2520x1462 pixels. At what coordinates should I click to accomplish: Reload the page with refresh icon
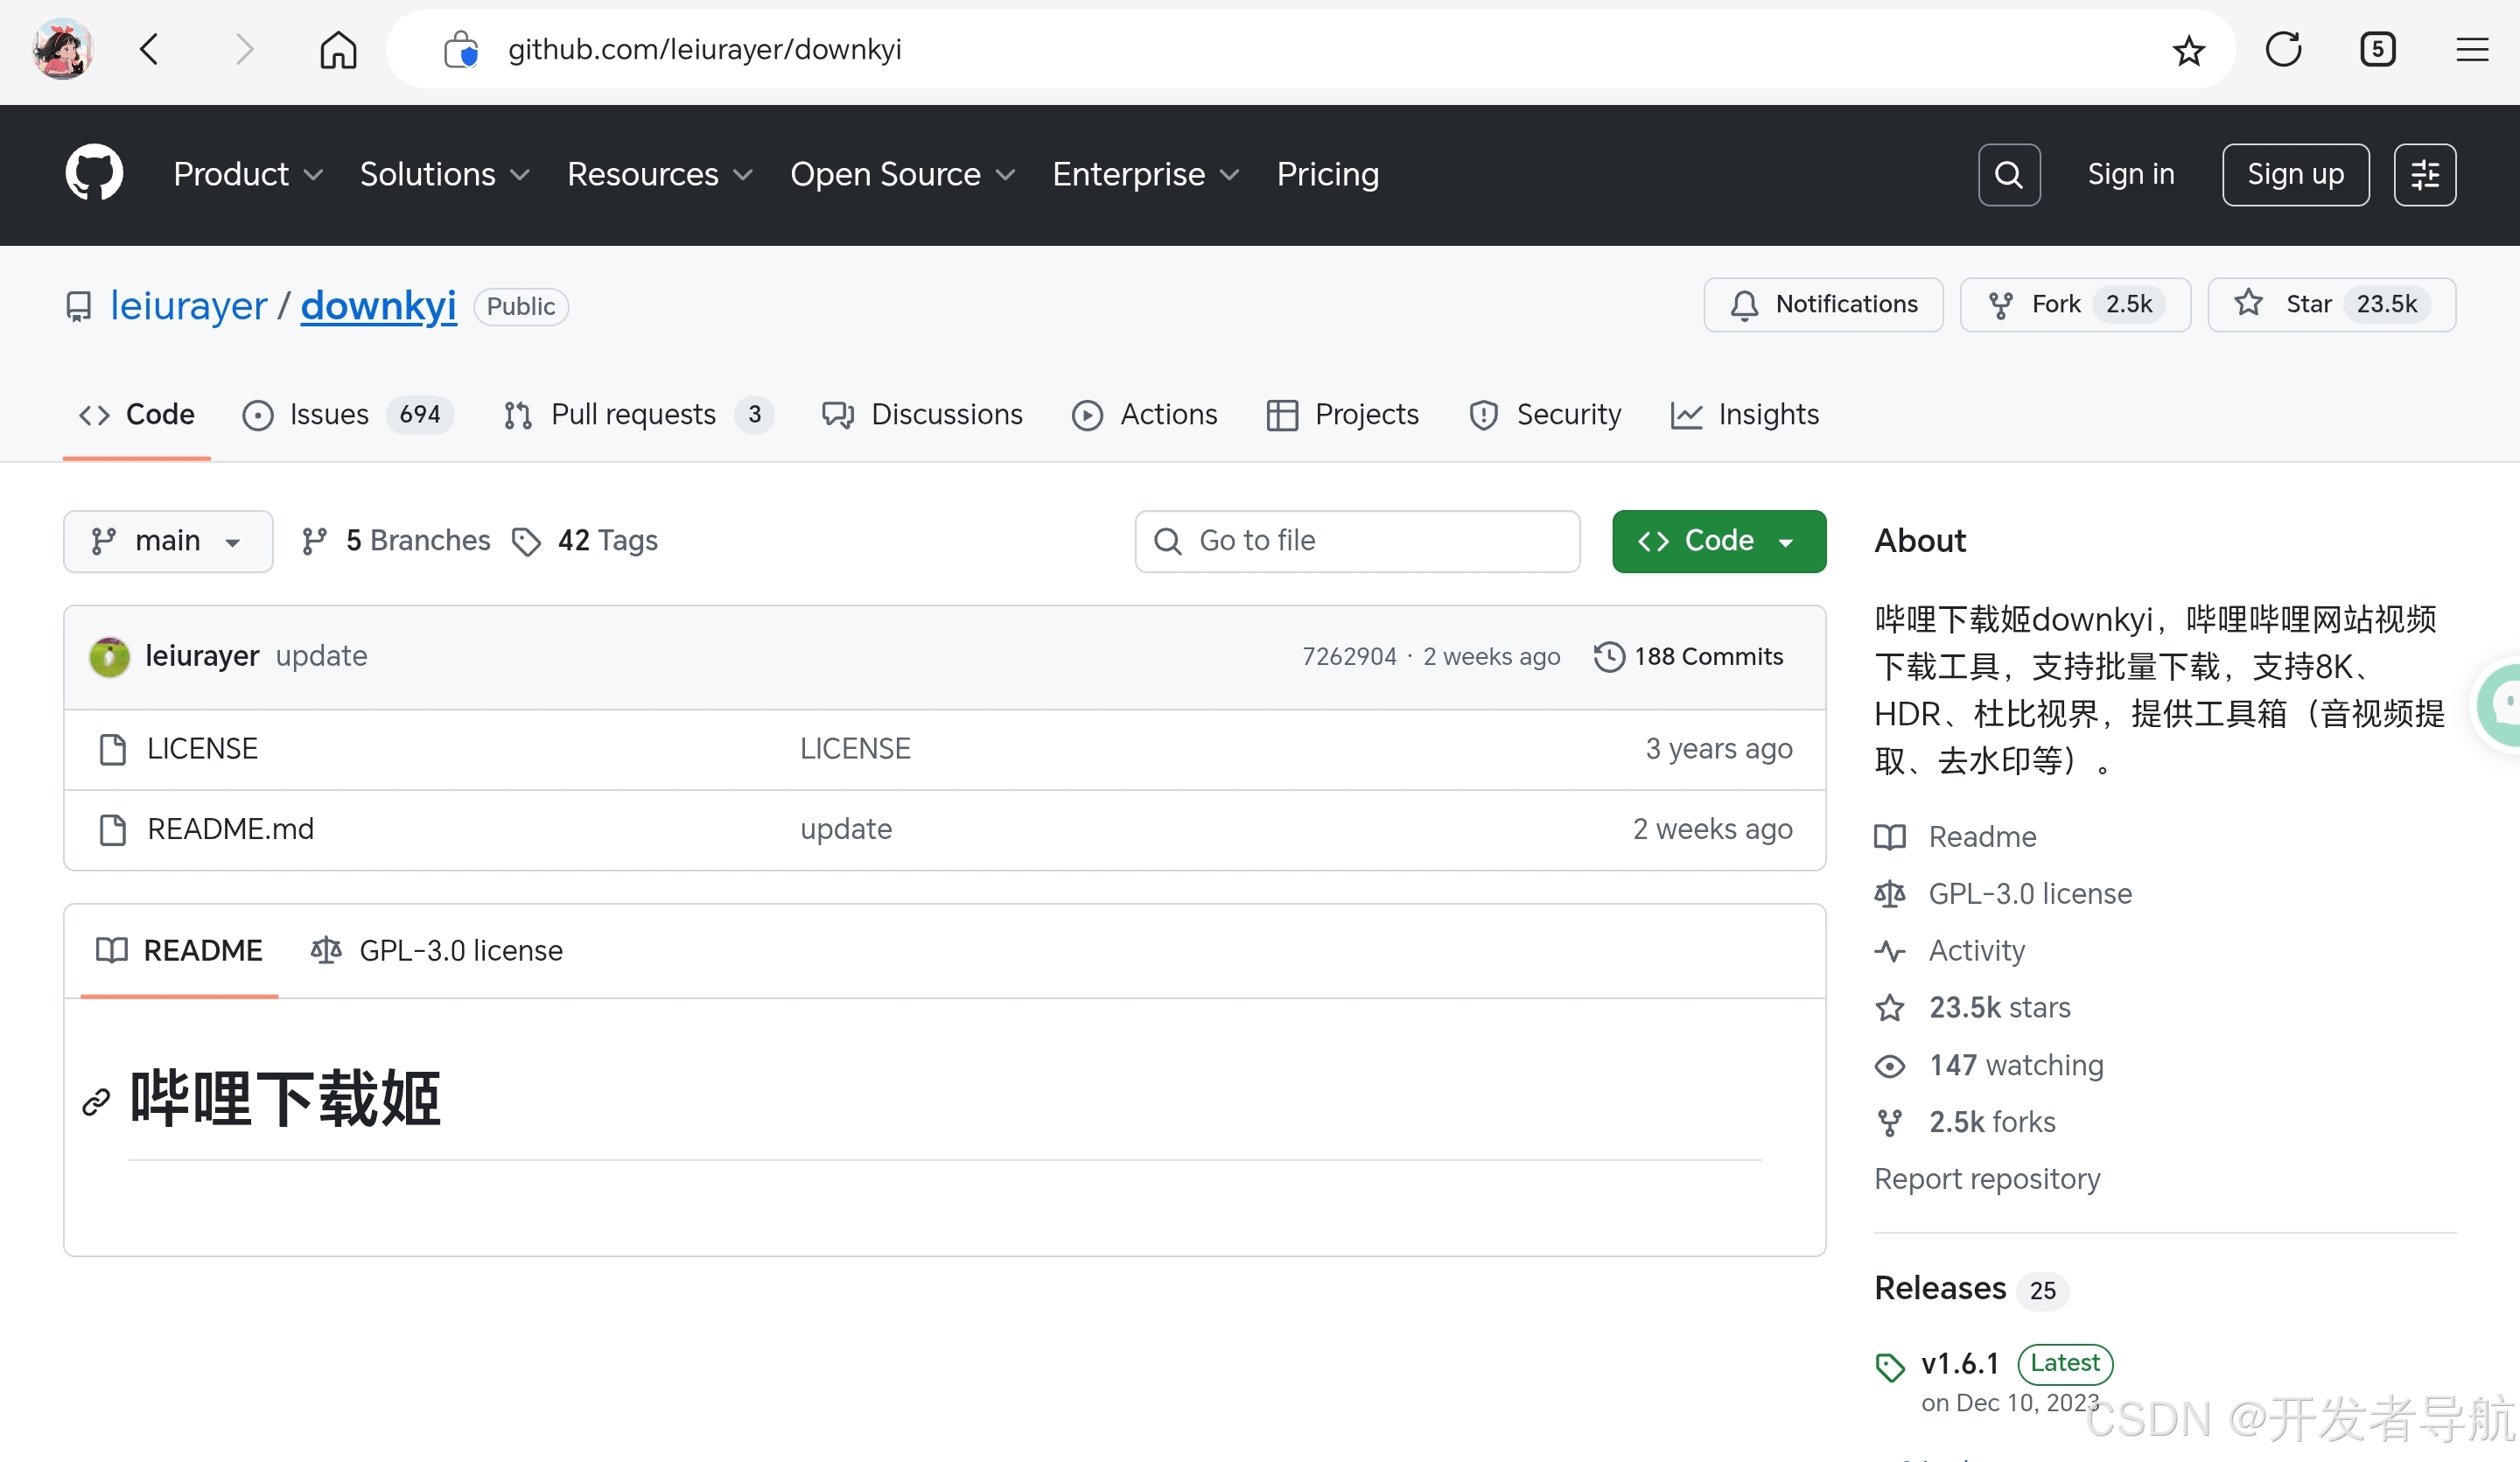2284,49
